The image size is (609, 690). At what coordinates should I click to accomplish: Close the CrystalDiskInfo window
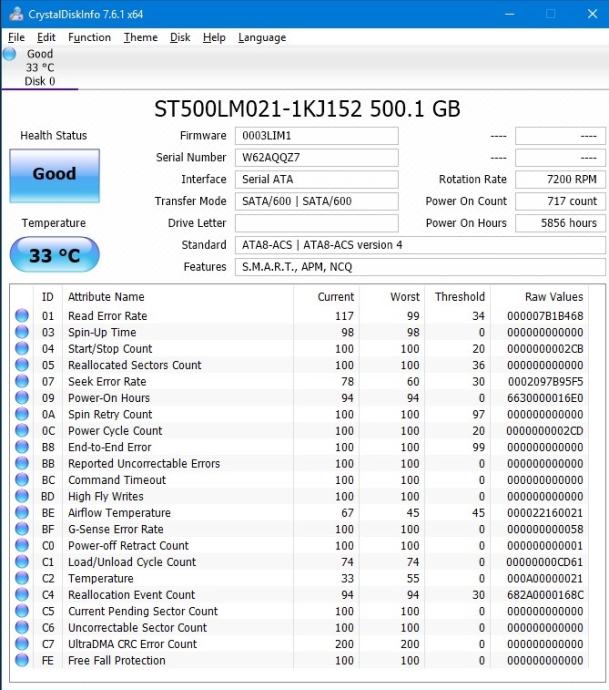point(592,14)
